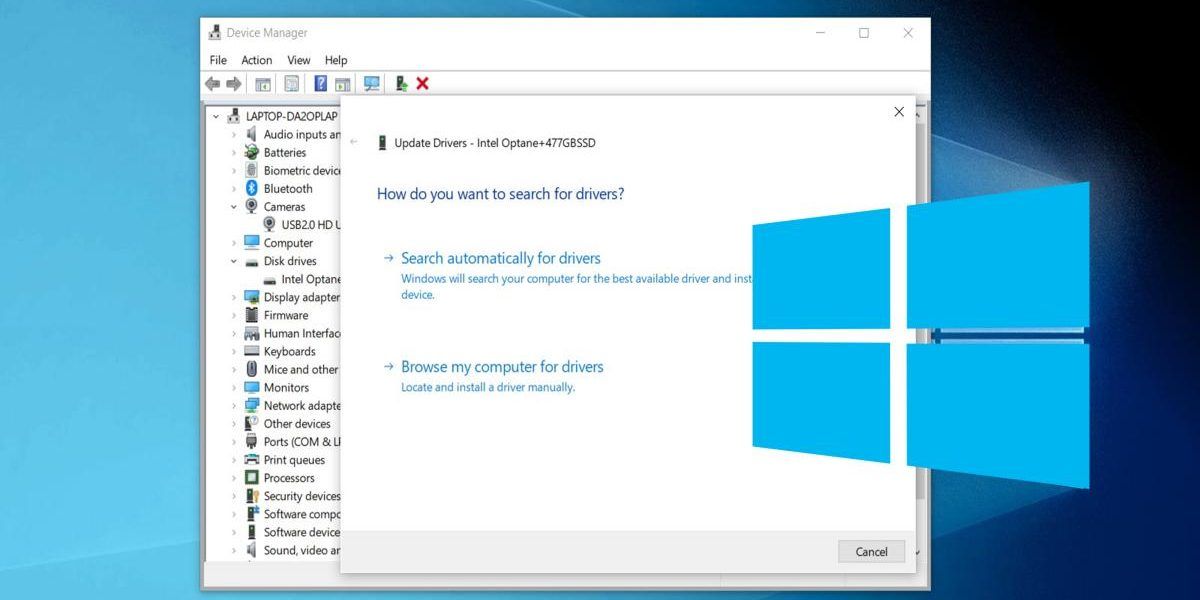Click the Computer monitor icon in tree
Image resolution: width=1200 pixels, height=600 pixels.
(252, 243)
